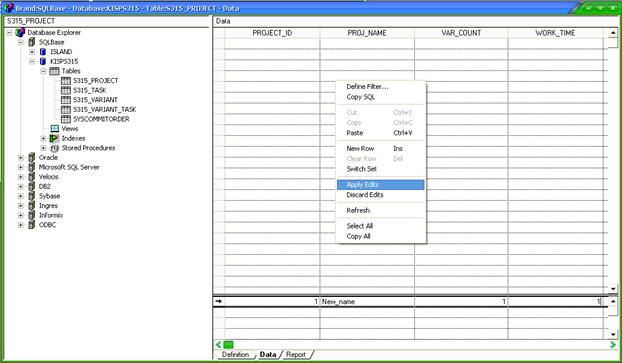This screenshot has width=622, height=363.
Task: Click the SYSCOMMITORDER table icon
Action: 66,119
